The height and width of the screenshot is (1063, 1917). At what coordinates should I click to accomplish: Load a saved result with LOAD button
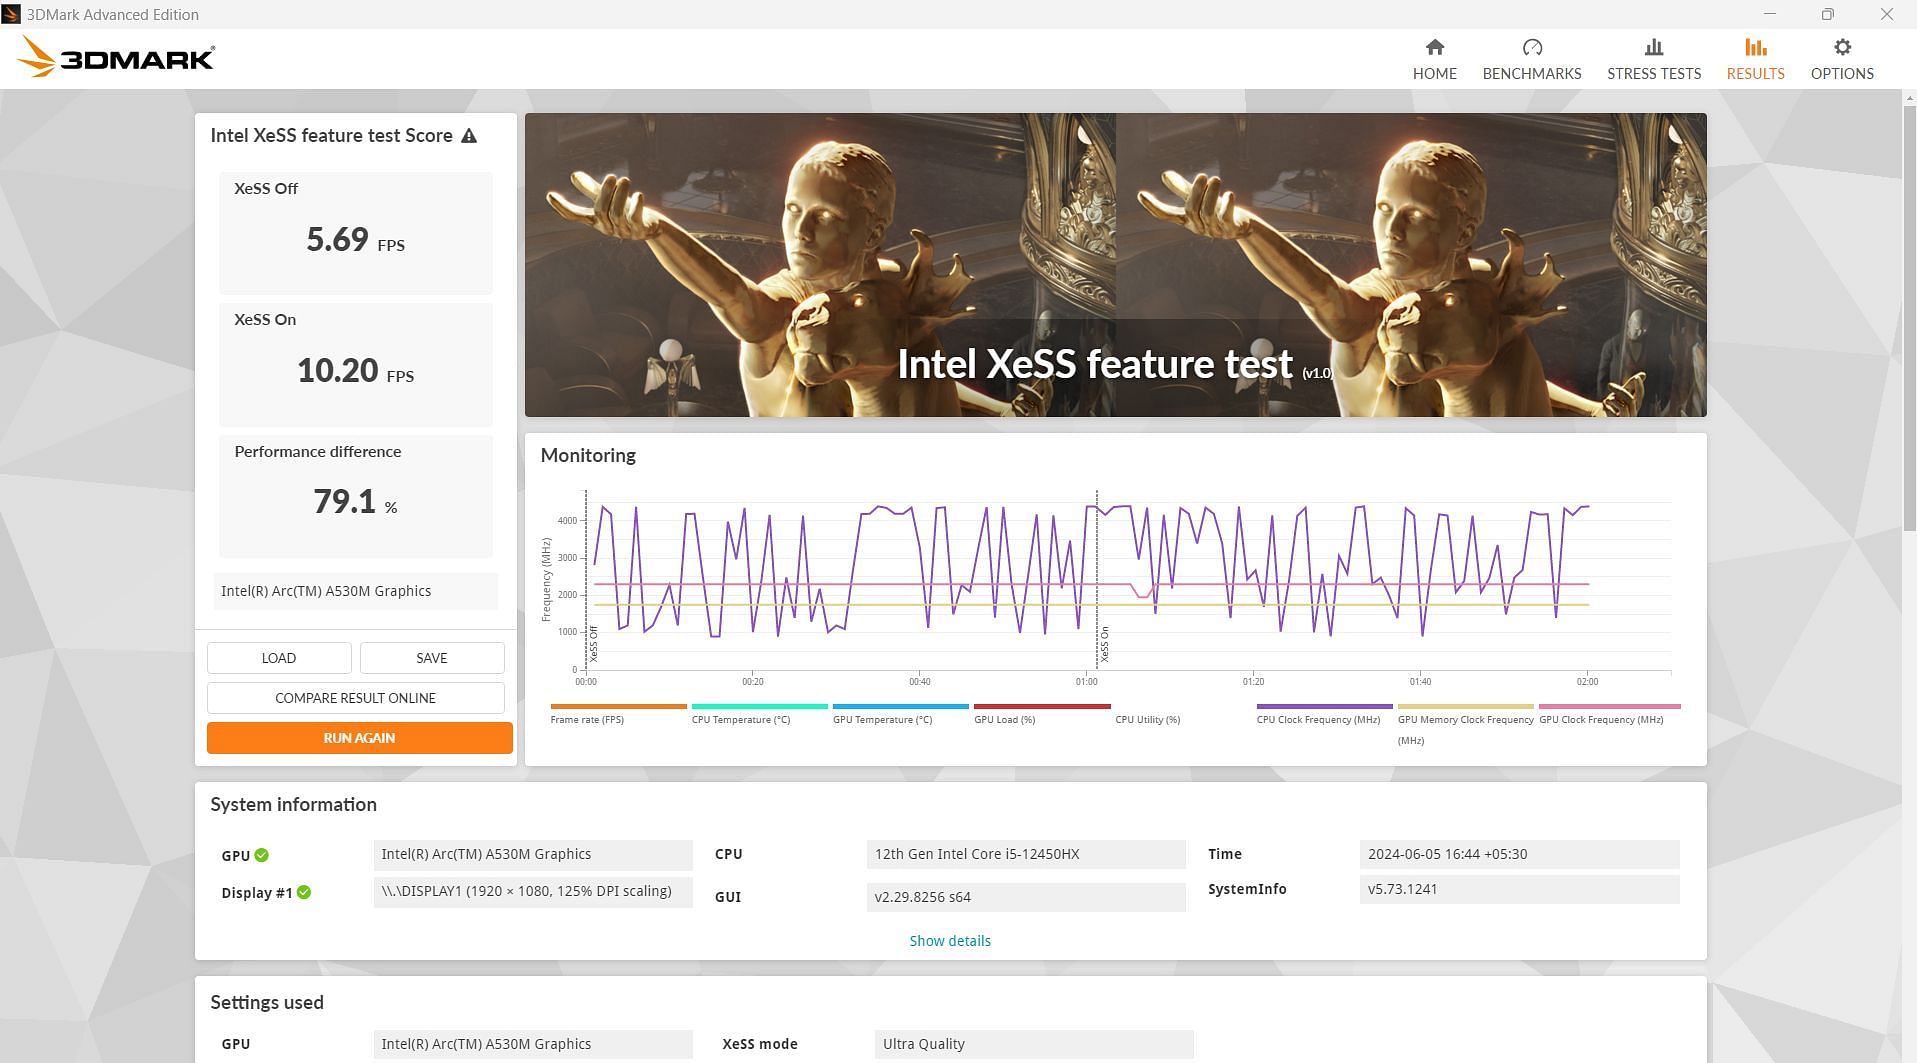pos(279,658)
